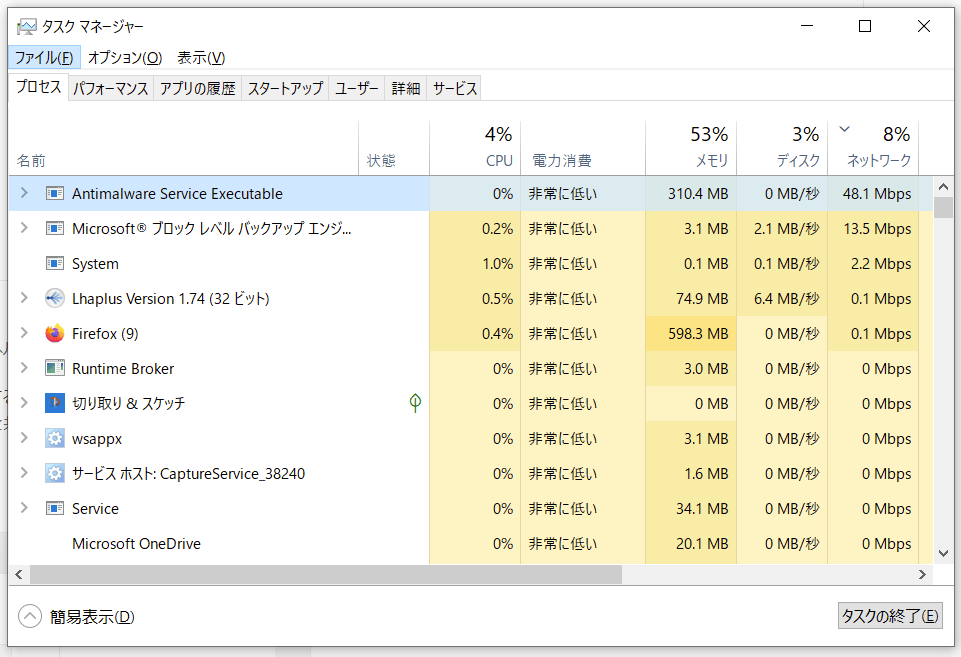The width and height of the screenshot is (961, 657).
Task: Expand the Antimalware Service Executable row
Action: [24, 193]
